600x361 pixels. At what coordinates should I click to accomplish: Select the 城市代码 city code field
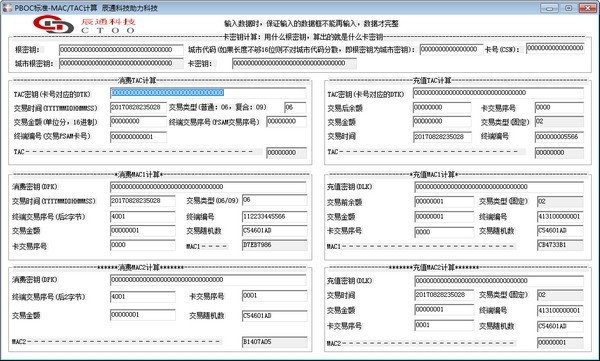[450, 49]
